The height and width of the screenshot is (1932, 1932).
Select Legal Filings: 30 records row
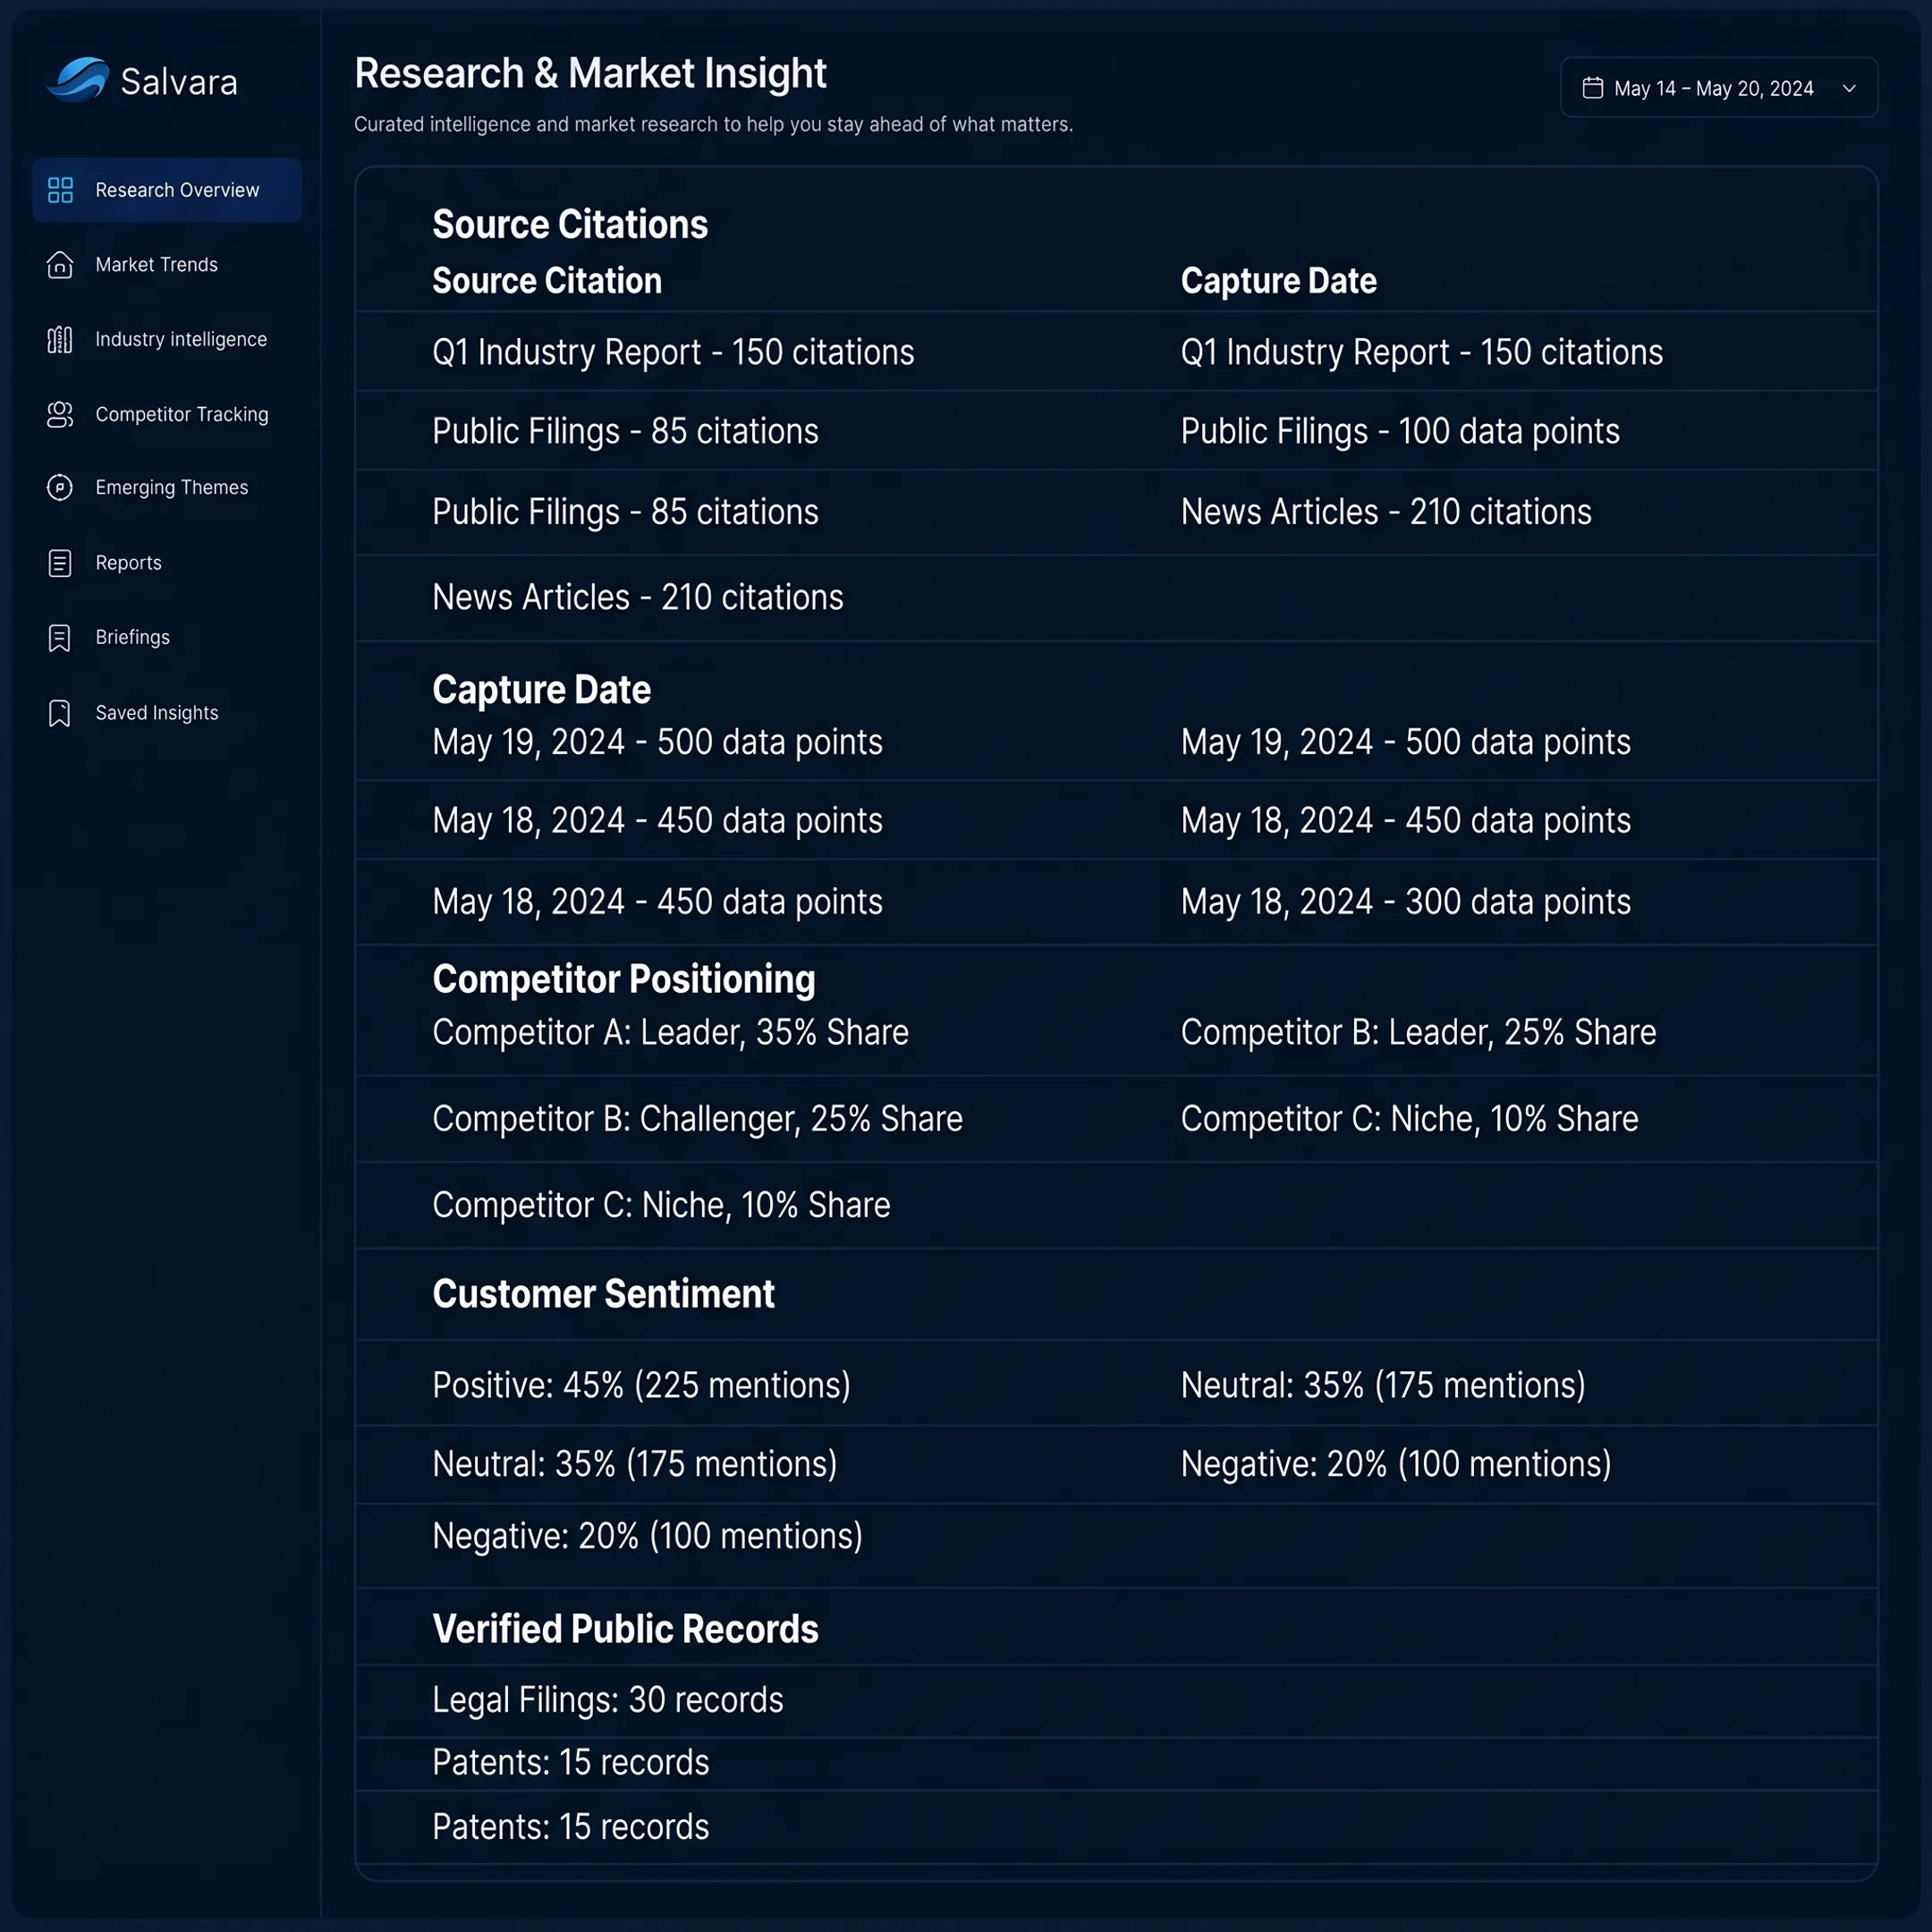click(x=1116, y=1700)
